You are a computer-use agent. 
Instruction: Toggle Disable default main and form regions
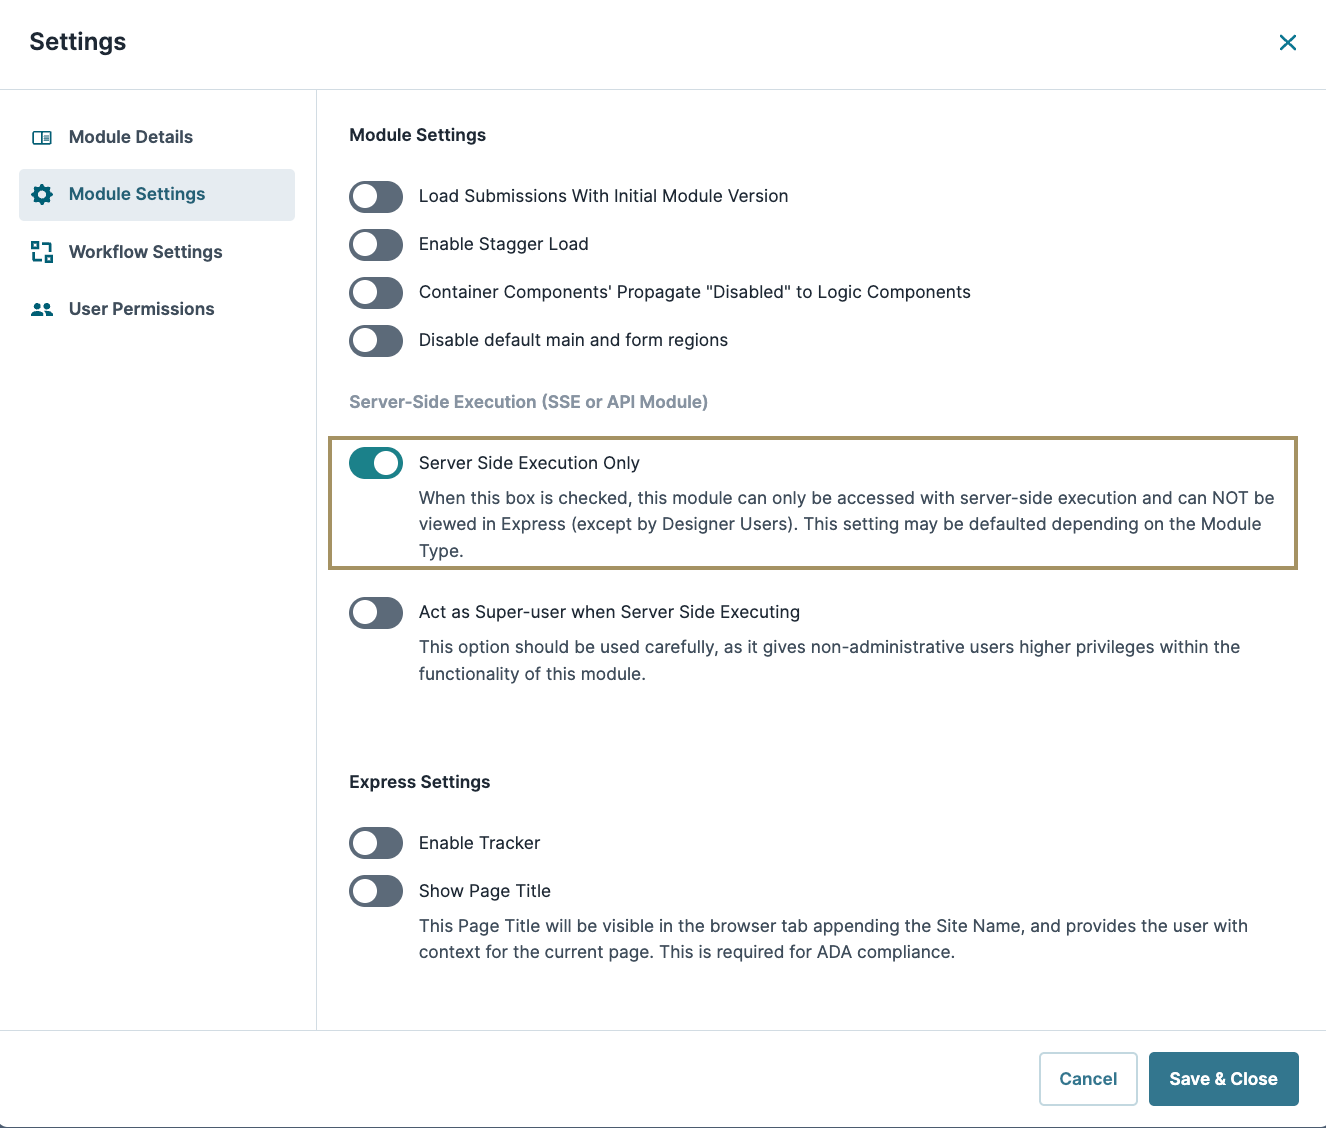point(375,340)
